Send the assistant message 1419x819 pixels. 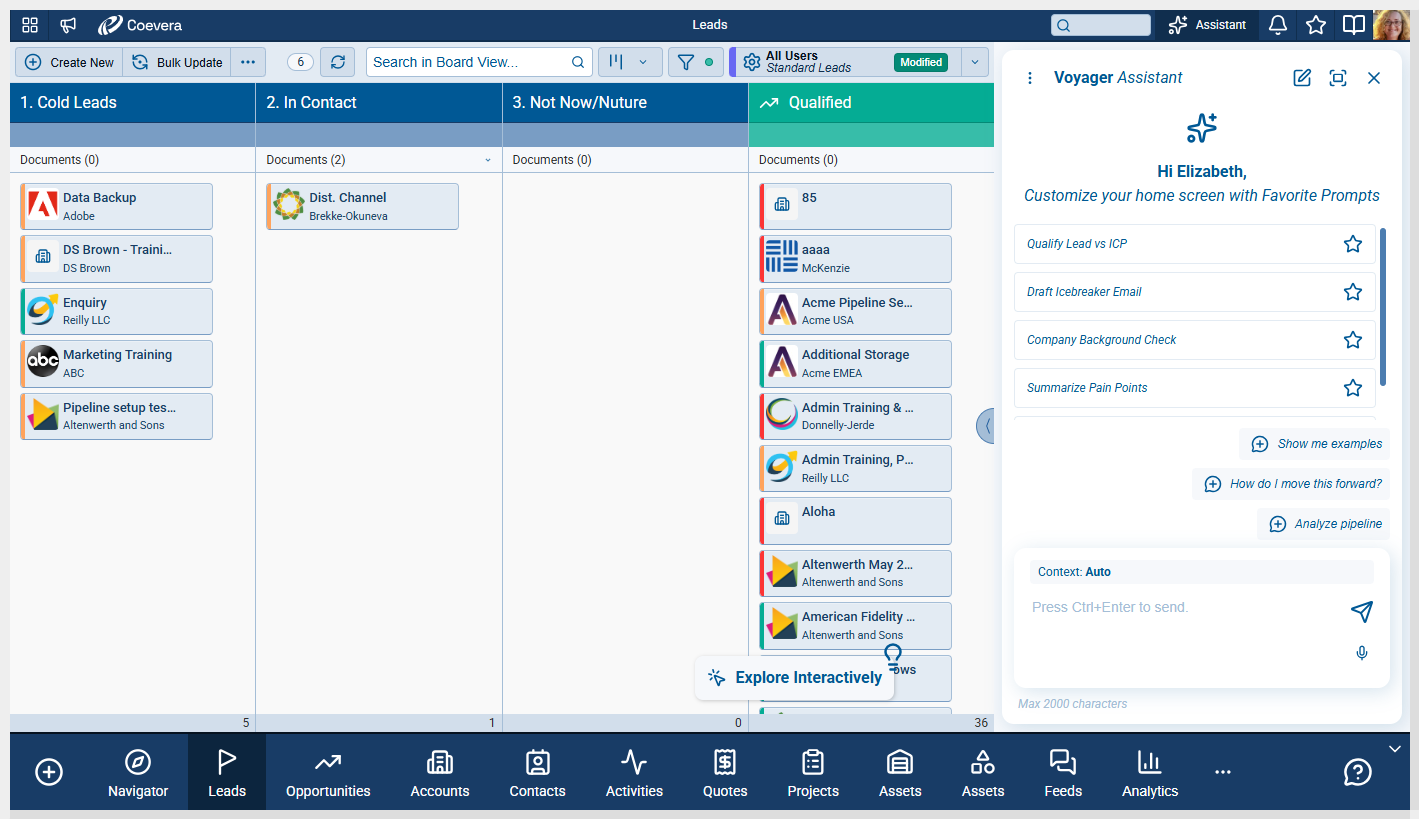[x=1362, y=611]
